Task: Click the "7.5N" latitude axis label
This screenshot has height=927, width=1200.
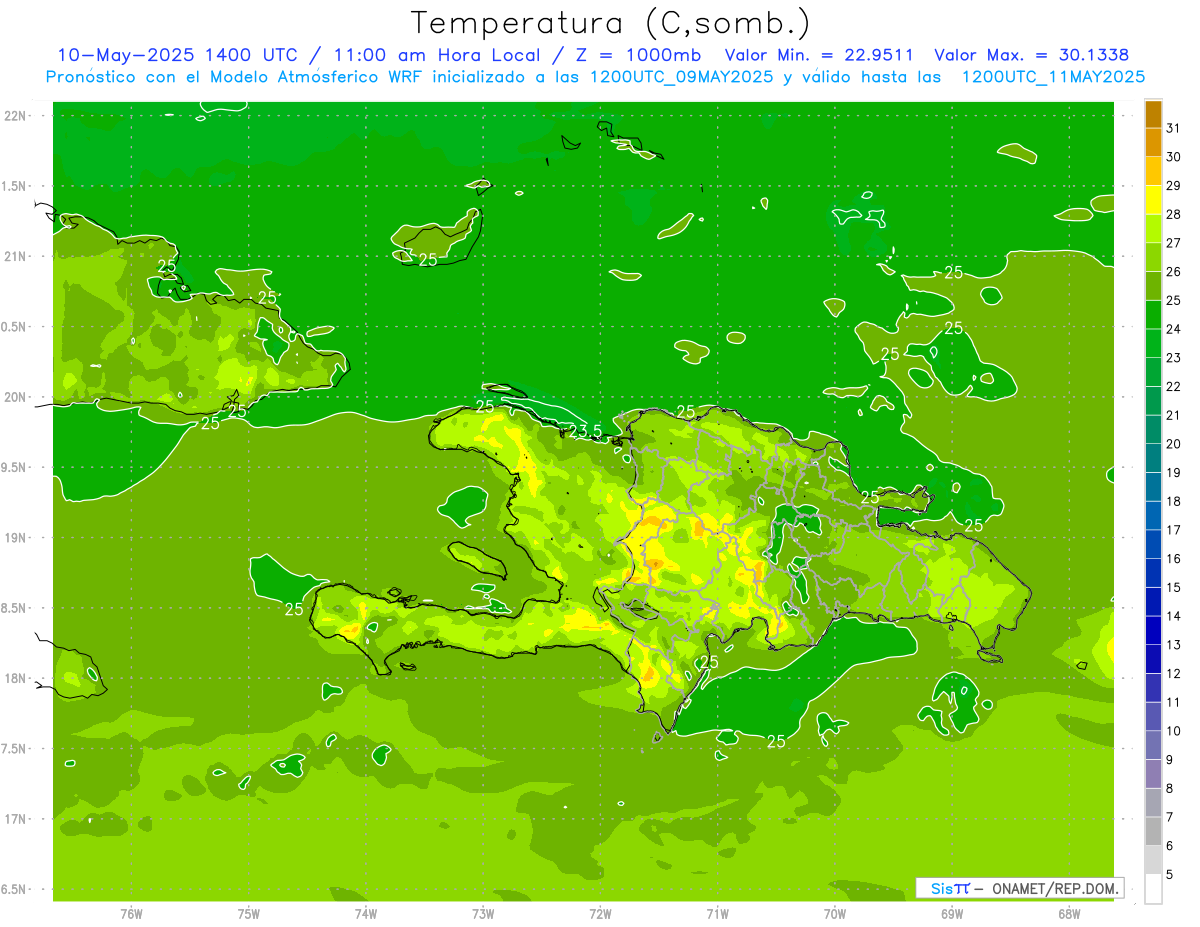Action: click(x=16, y=749)
